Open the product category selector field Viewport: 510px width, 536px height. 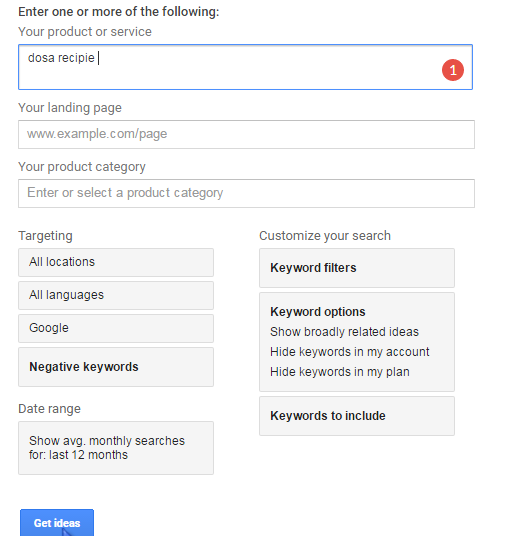pos(246,193)
